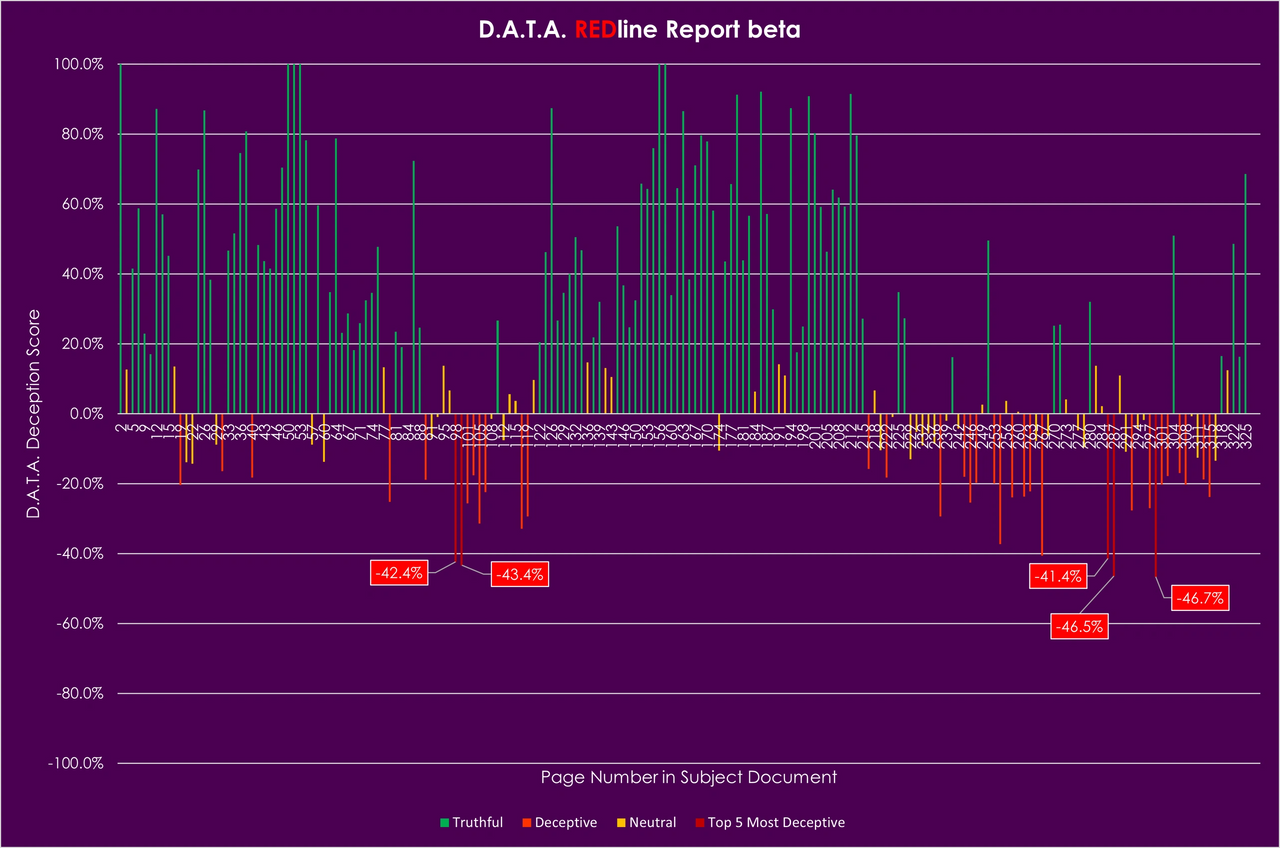Click the -42.4% data callout label

click(x=399, y=573)
